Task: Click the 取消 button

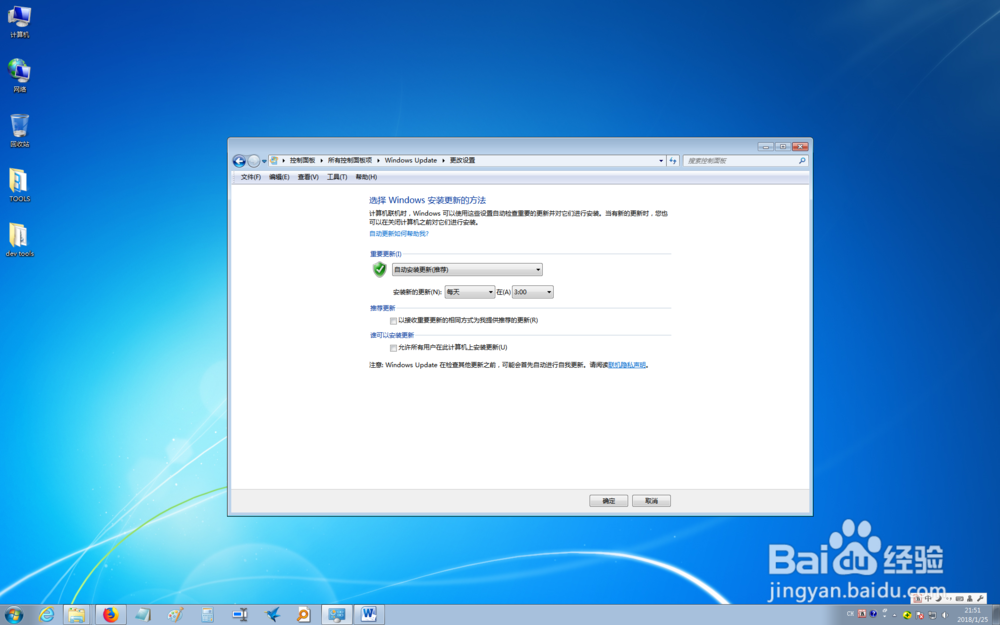Action: click(651, 501)
